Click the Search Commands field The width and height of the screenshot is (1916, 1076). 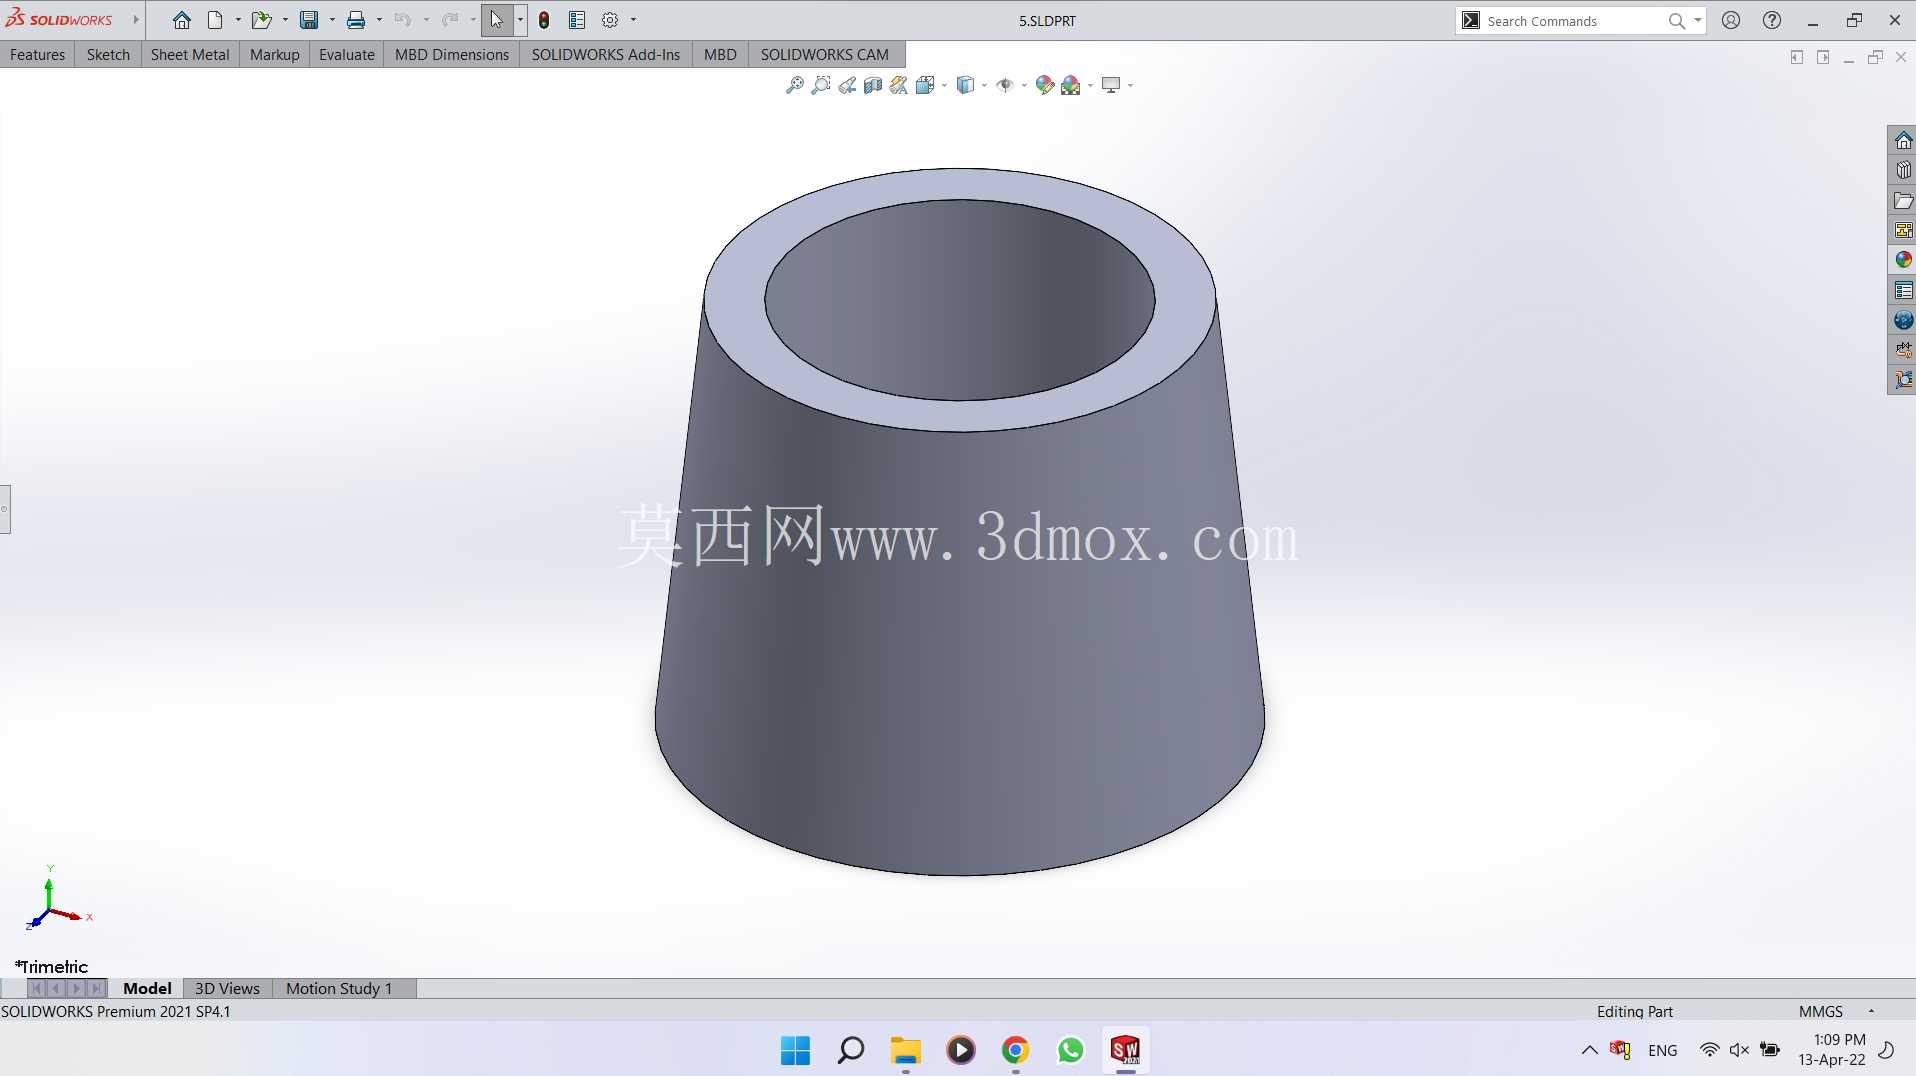(1574, 21)
